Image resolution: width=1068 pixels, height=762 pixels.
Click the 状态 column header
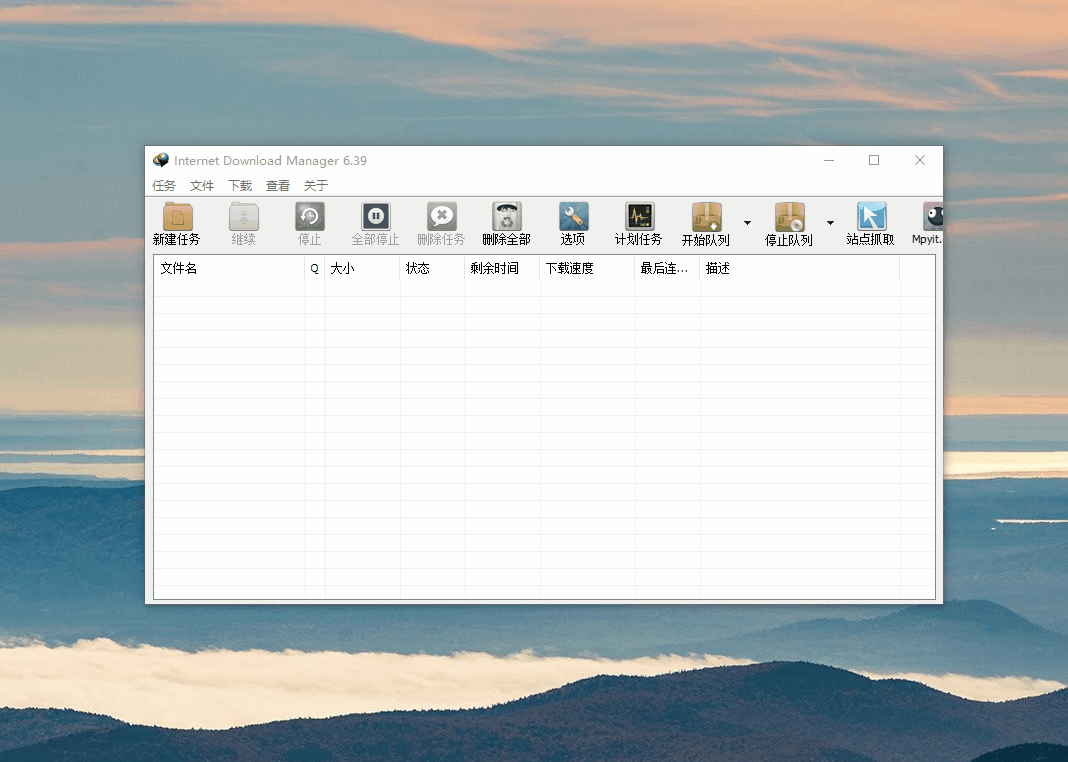coord(432,269)
